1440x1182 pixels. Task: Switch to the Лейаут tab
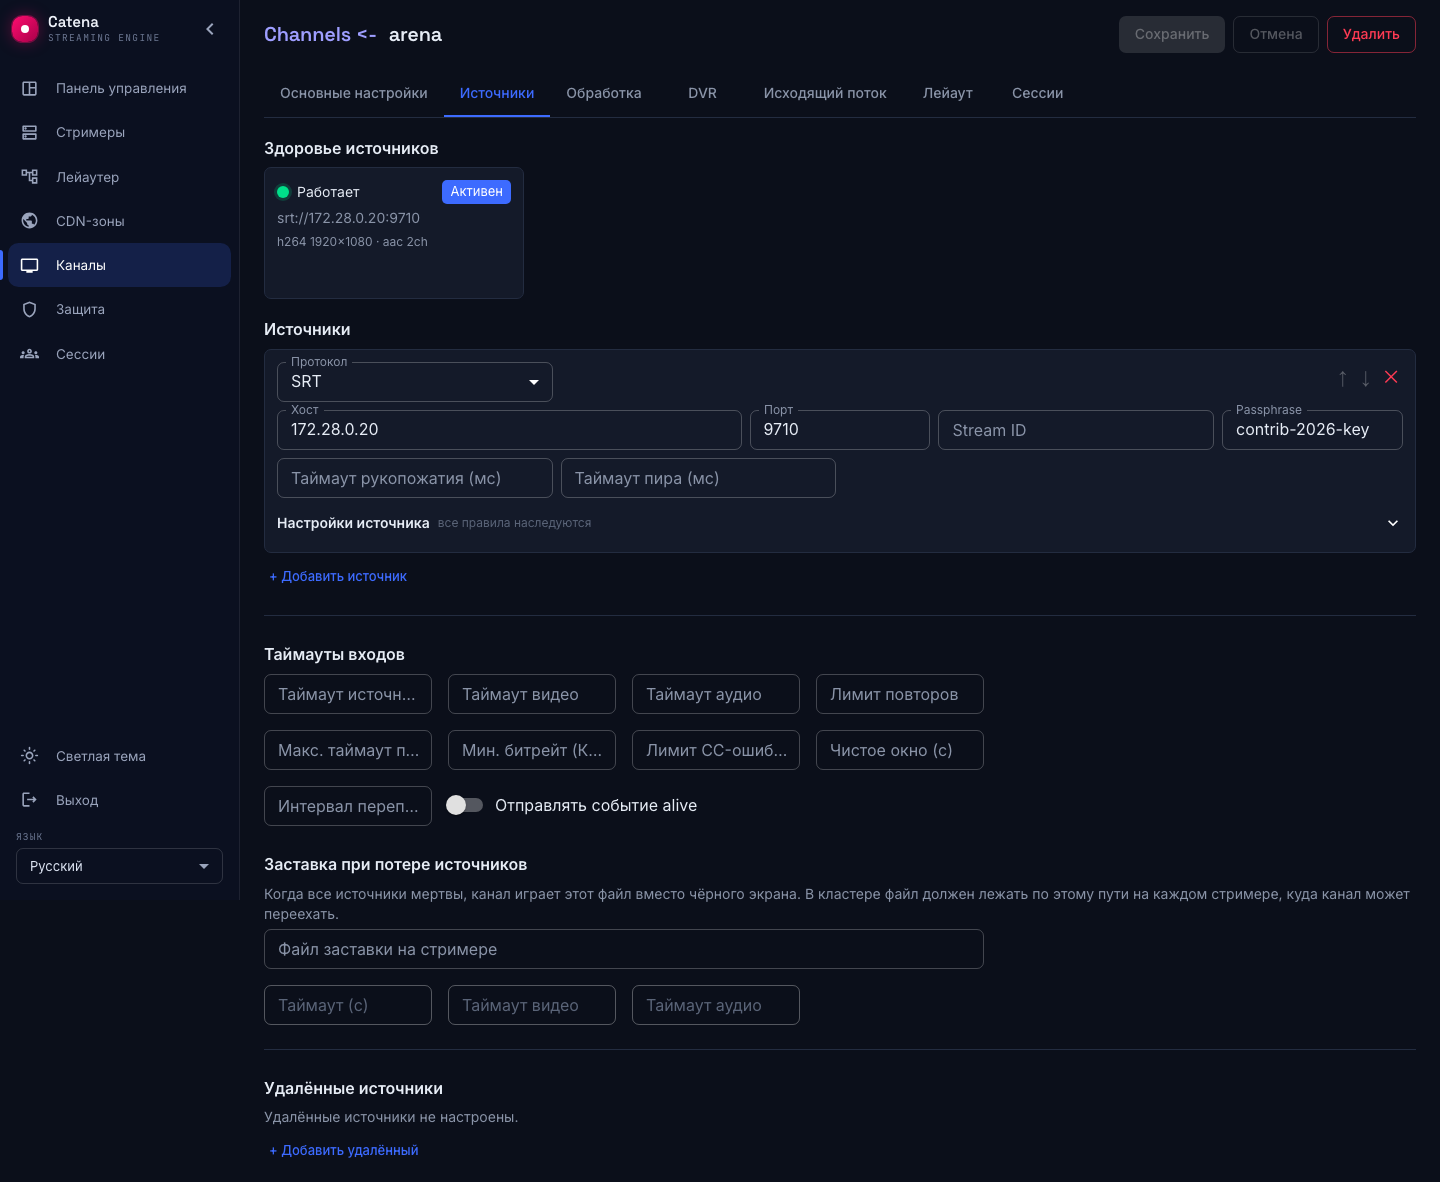[x=948, y=93]
